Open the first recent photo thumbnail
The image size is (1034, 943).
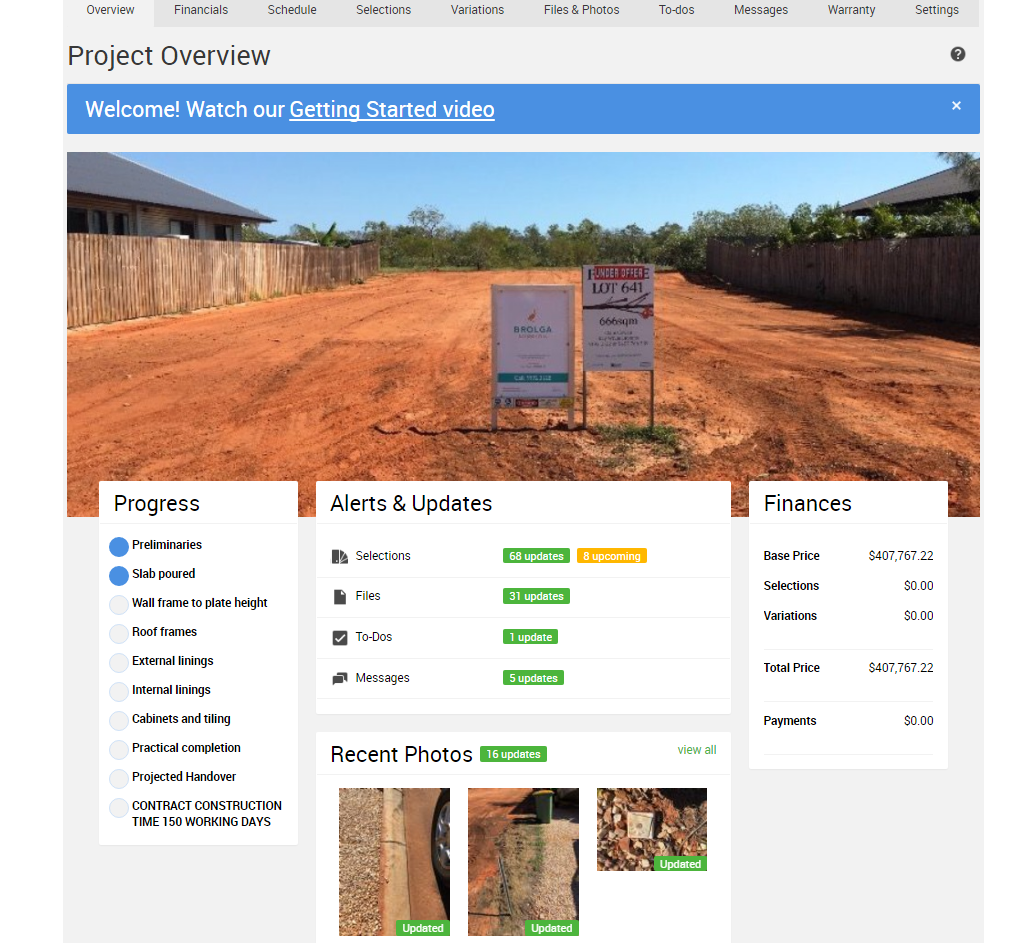(394, 860)
